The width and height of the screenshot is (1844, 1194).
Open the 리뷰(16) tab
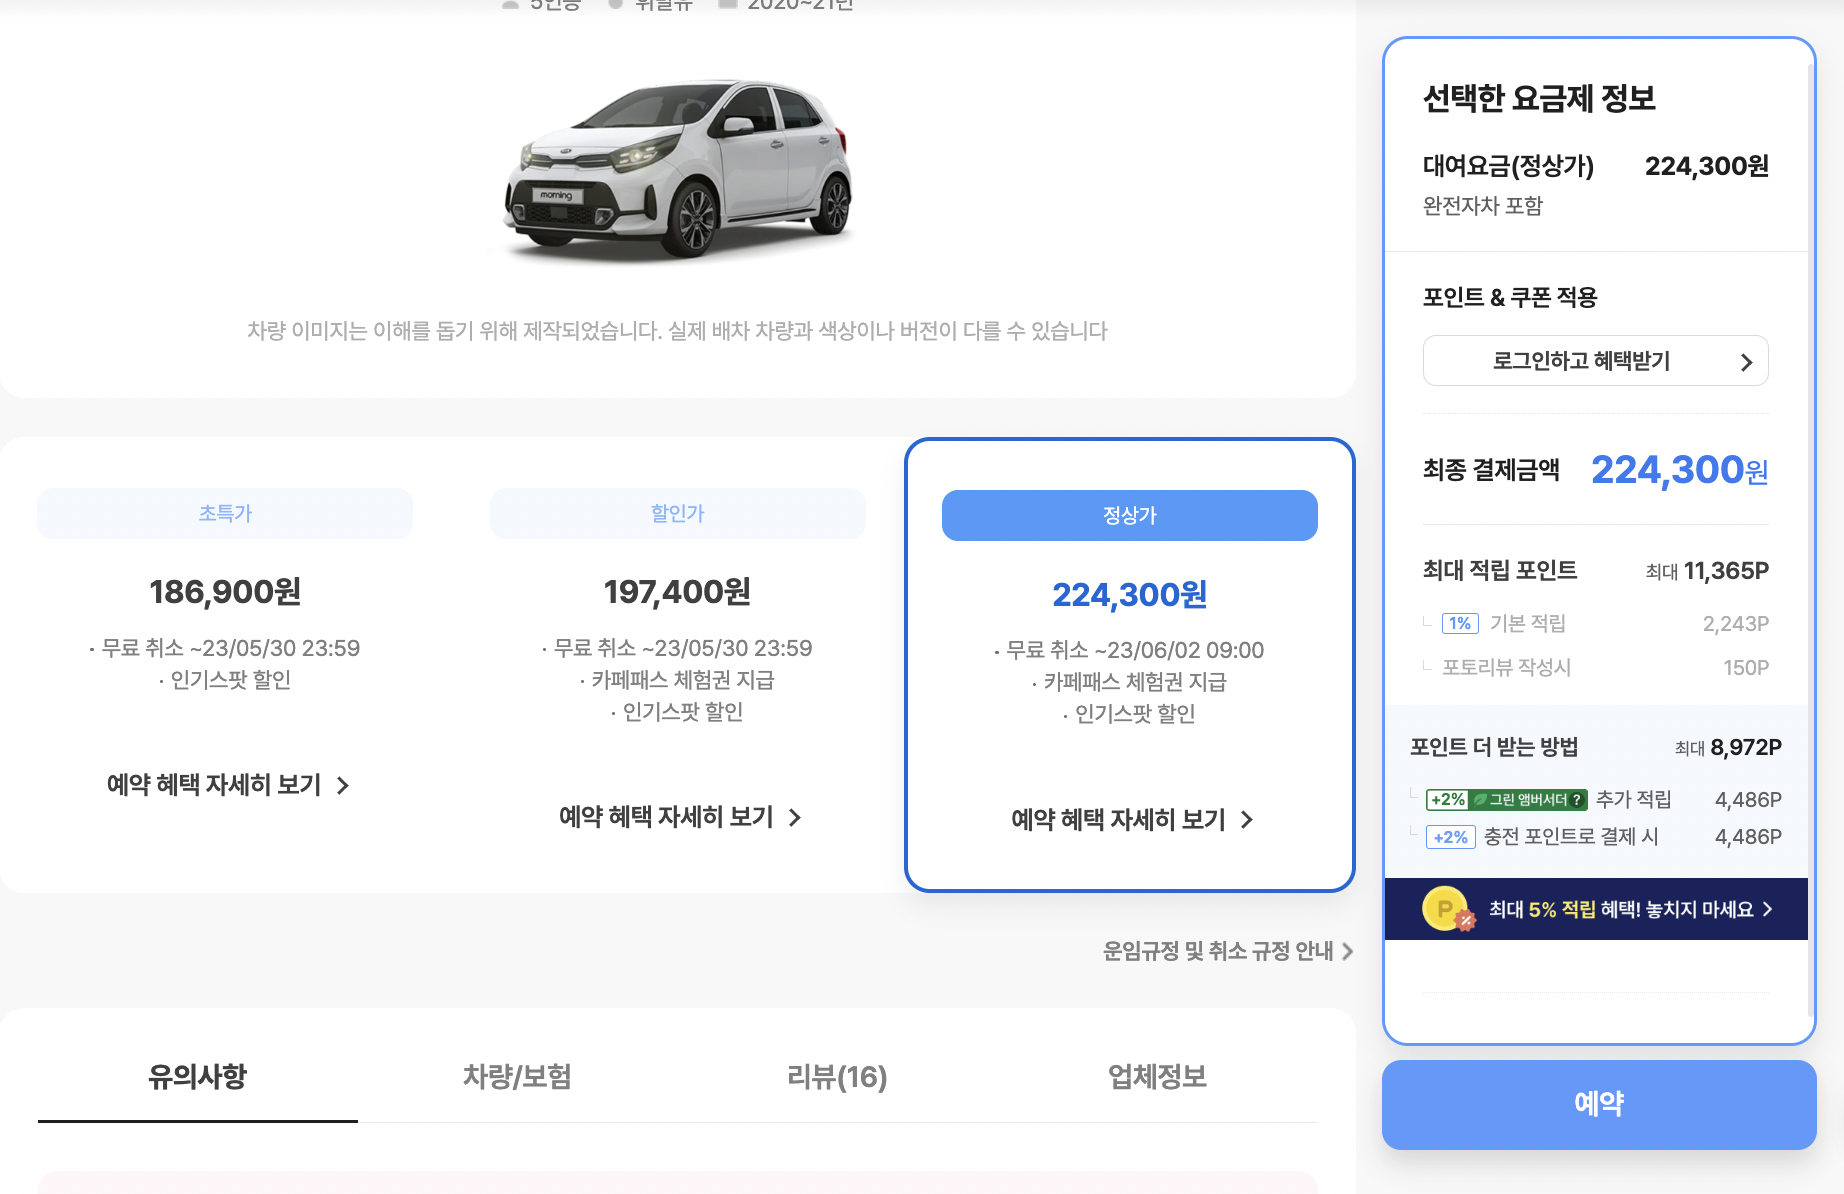836,1078
